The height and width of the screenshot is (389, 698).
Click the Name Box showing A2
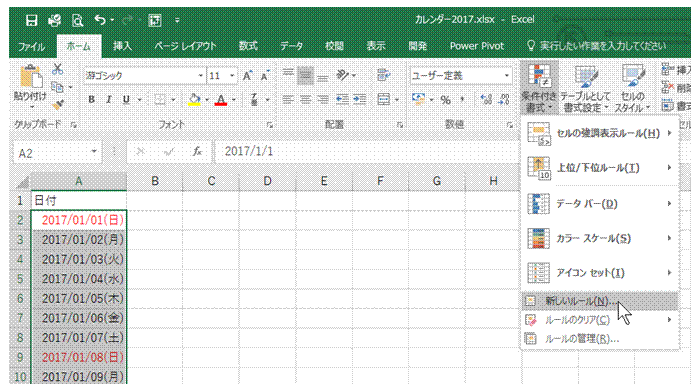(x=57, y=153)
